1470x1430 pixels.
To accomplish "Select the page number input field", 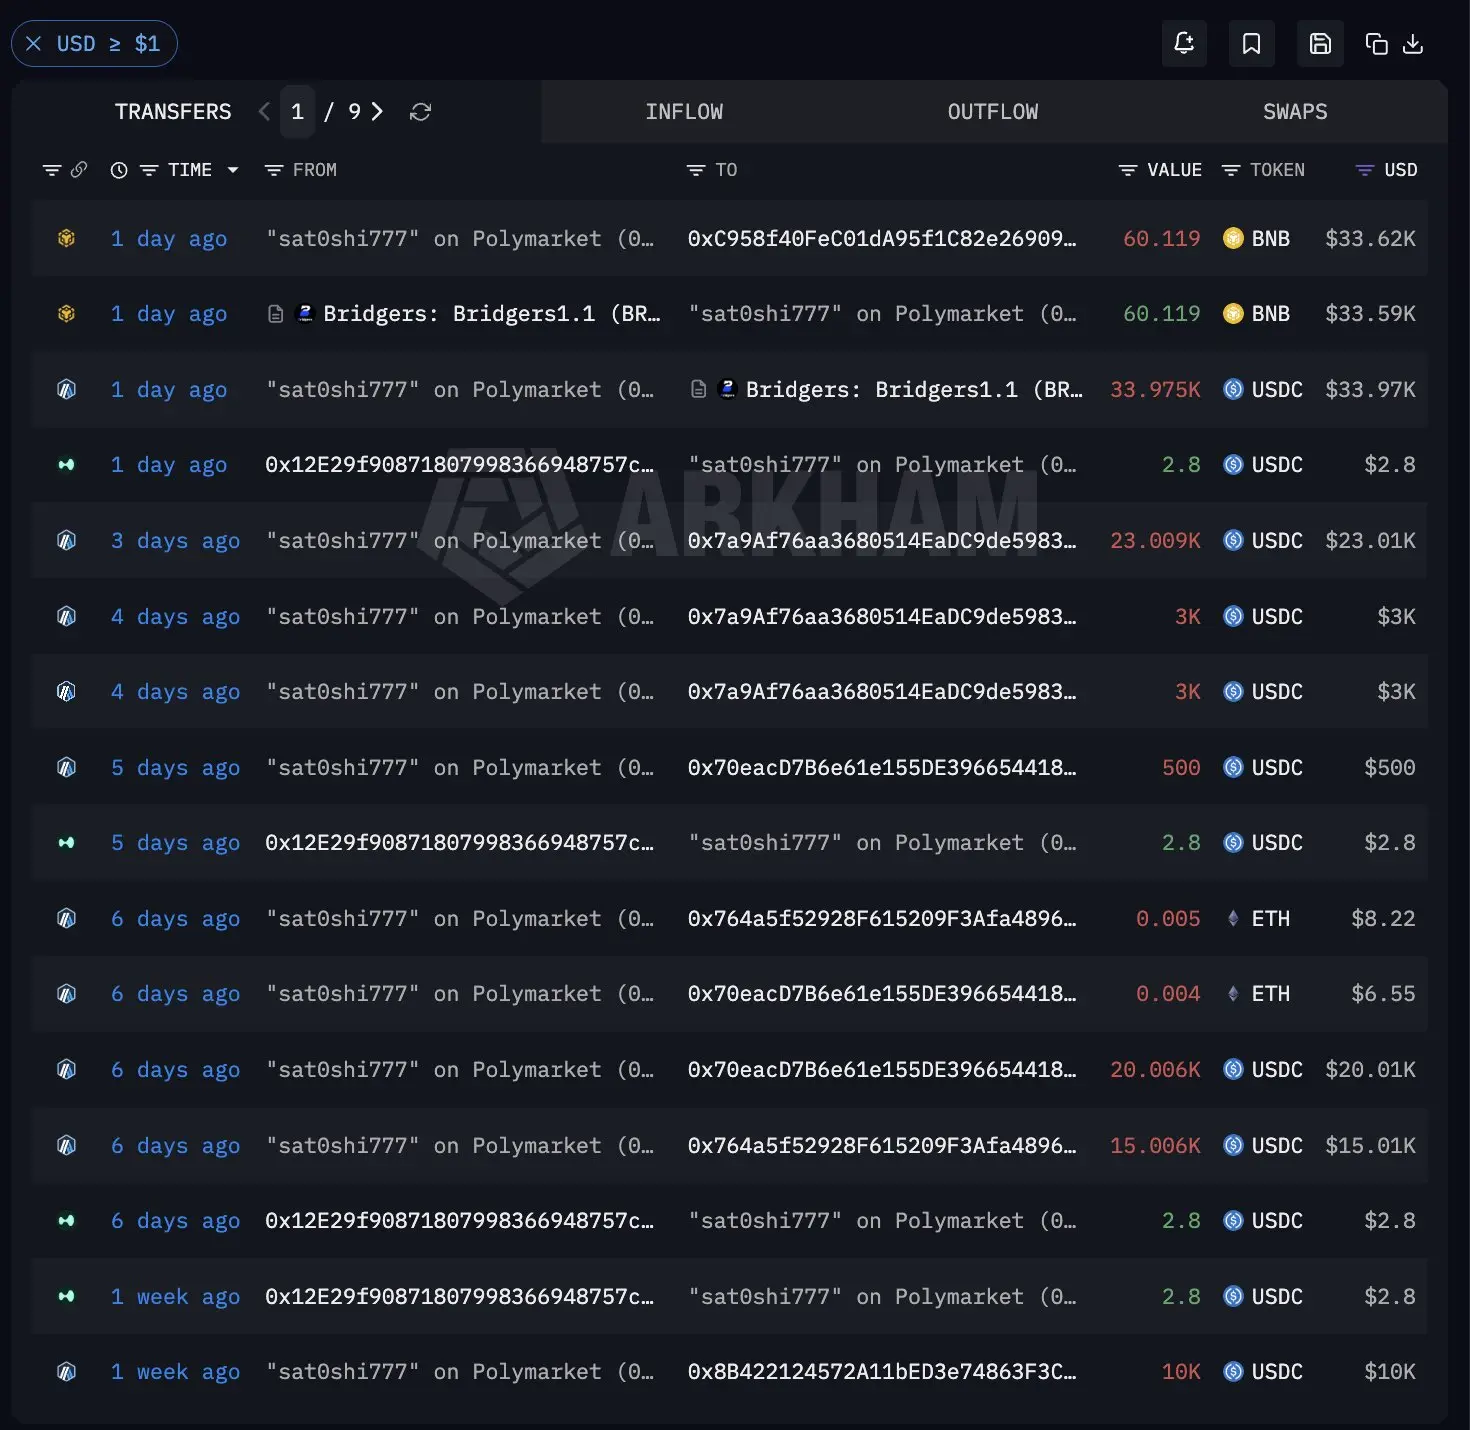I will click(x=297, y=112).
